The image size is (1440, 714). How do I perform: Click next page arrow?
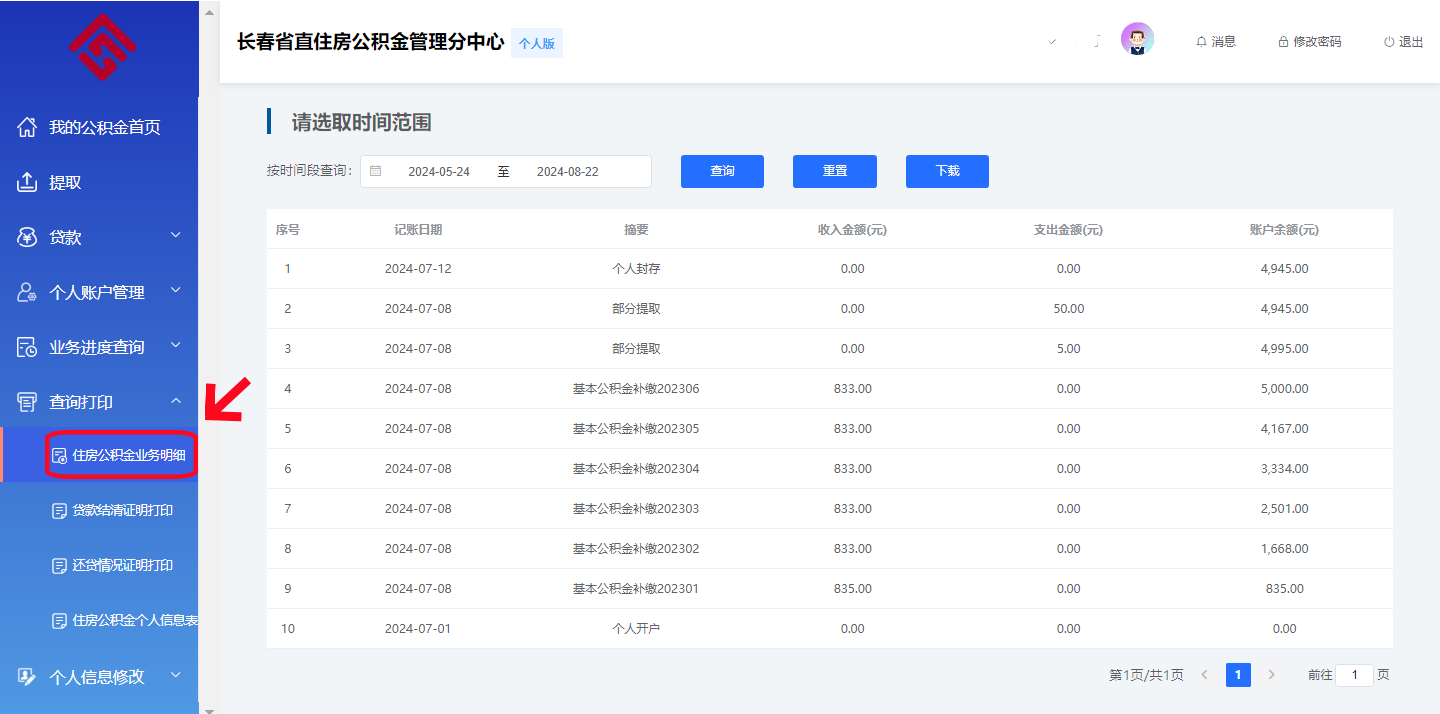point(1272,675)
